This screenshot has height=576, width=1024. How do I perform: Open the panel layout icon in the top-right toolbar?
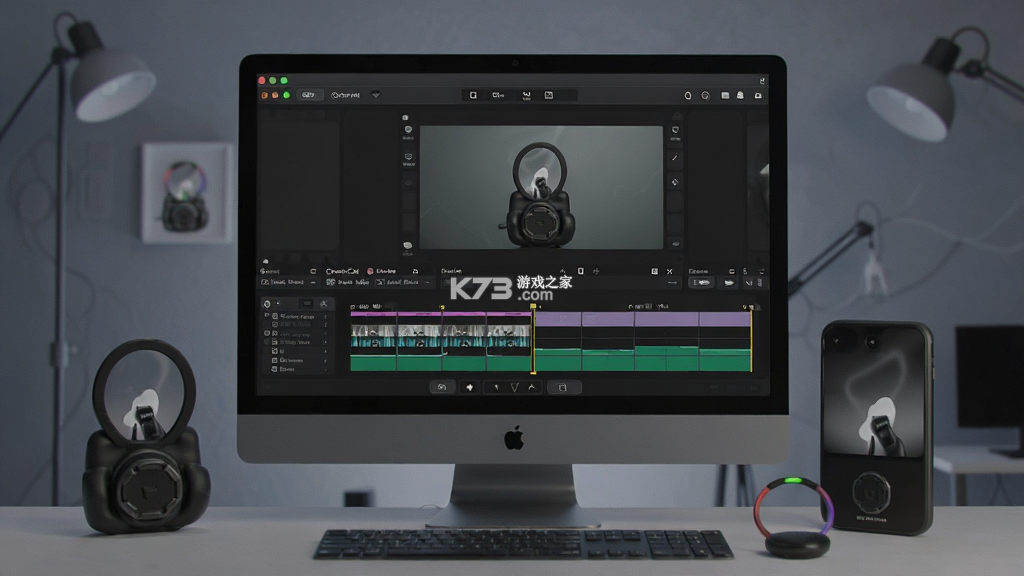click(x=725, y=95)
